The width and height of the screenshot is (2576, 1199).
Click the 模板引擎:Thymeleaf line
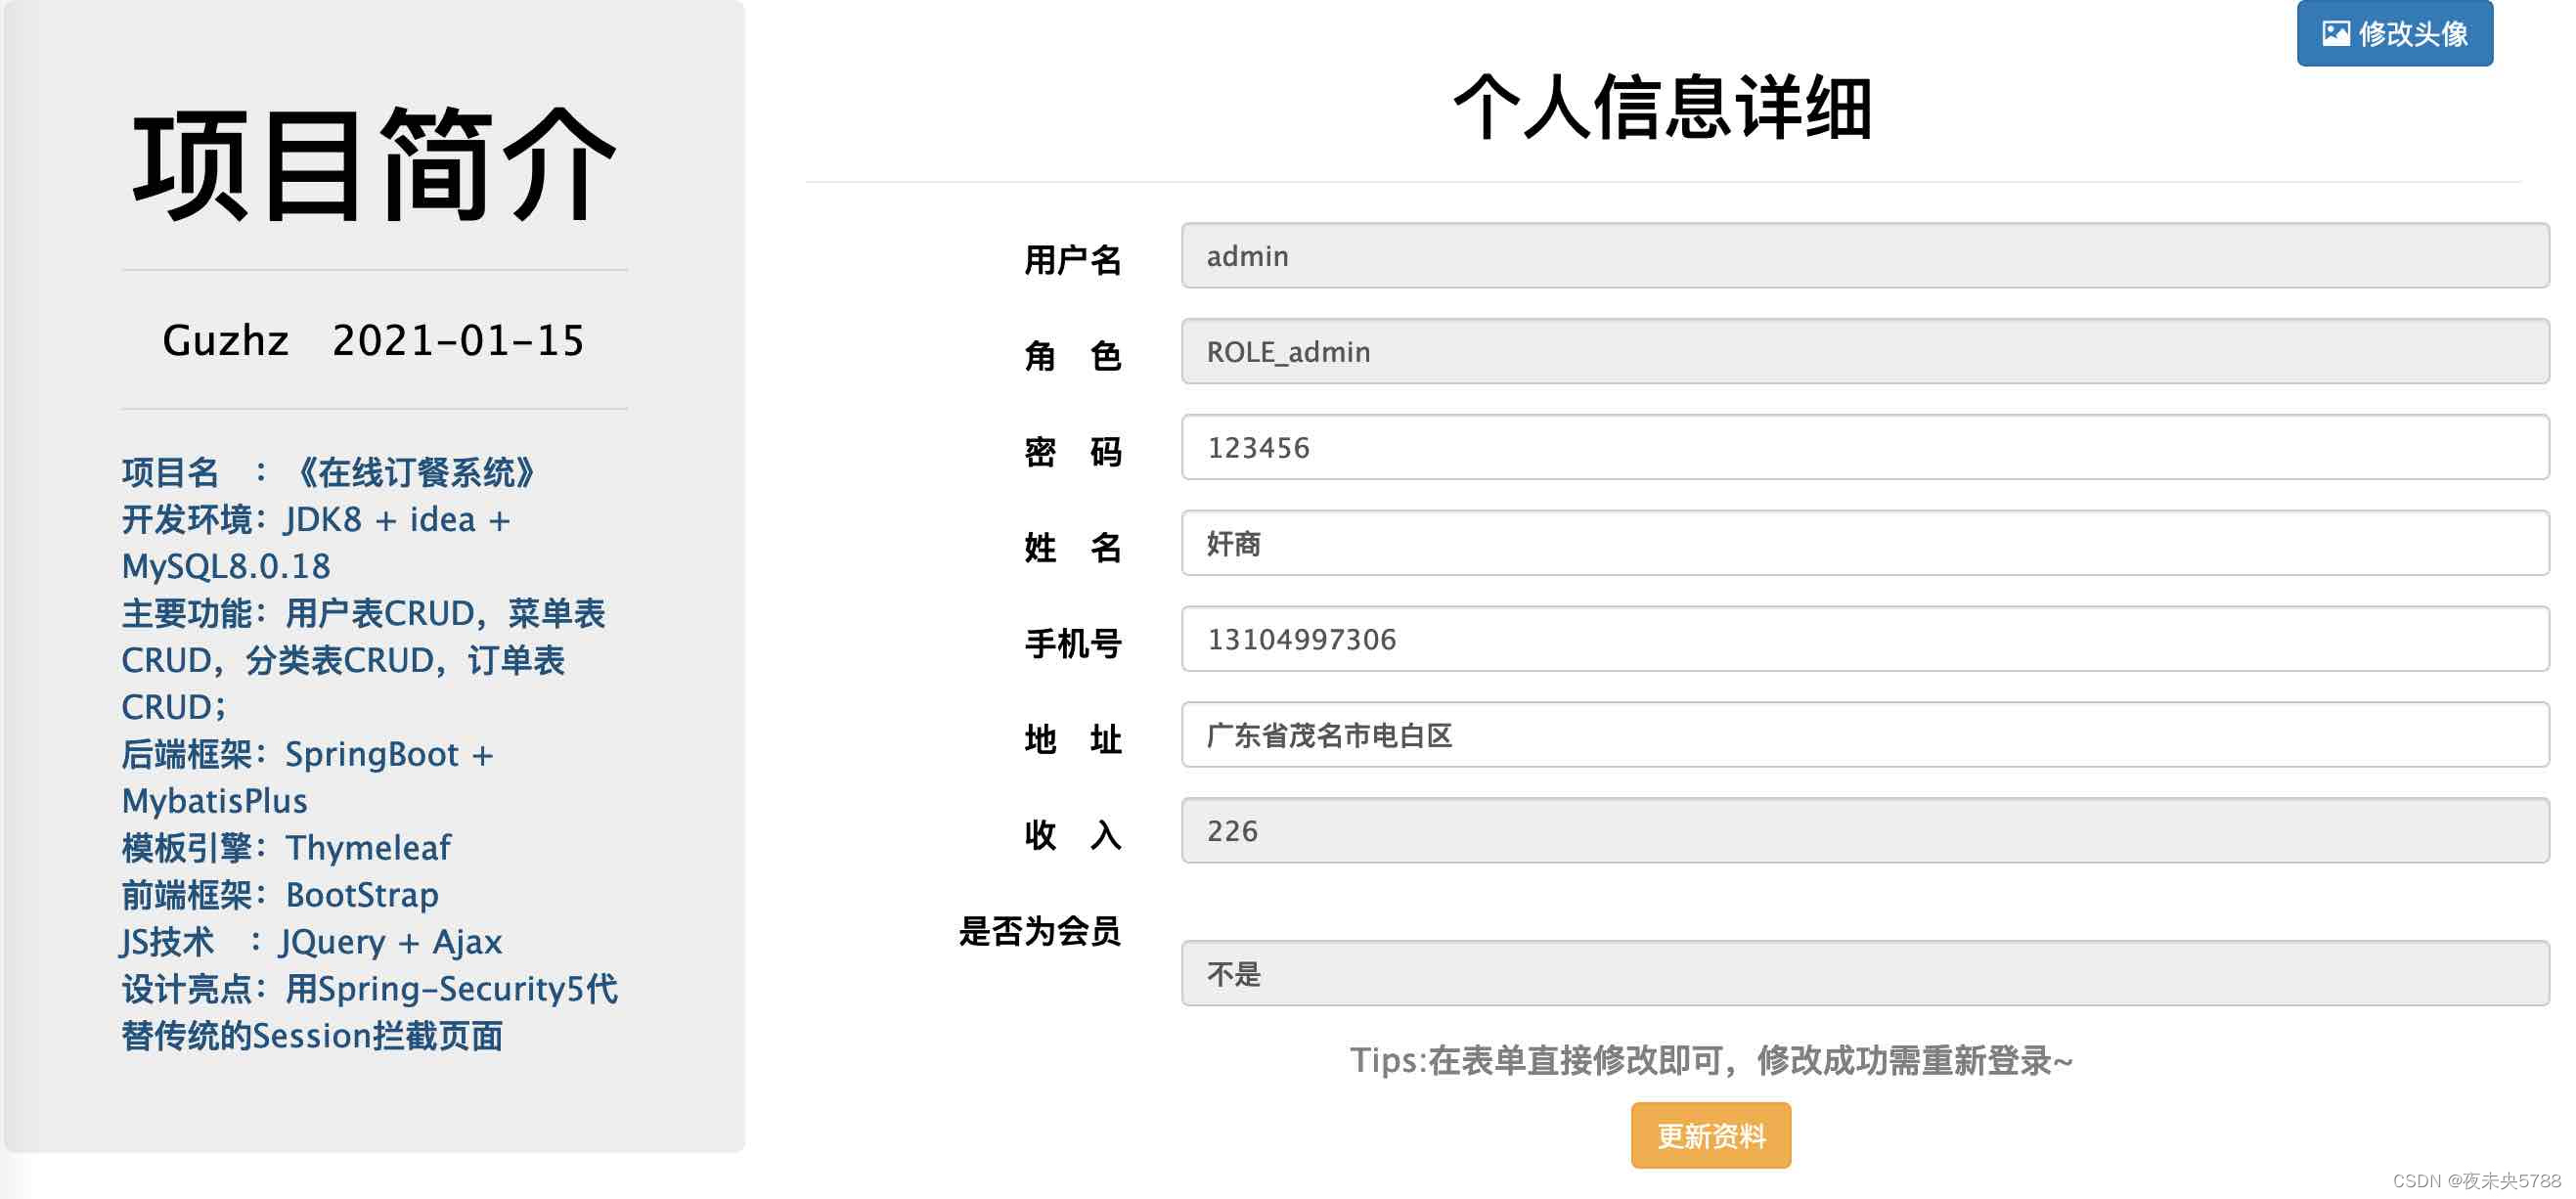[x=286, y=848]
